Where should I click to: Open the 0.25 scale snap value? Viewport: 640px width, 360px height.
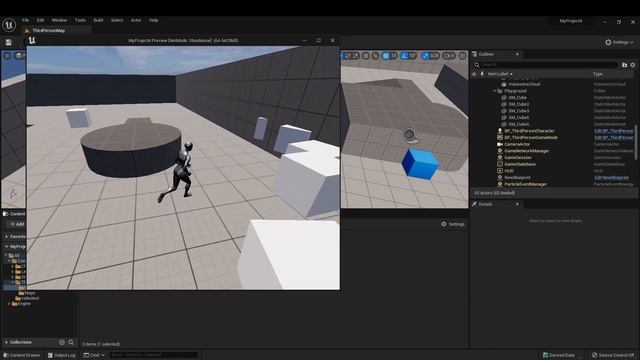(434, 56)
